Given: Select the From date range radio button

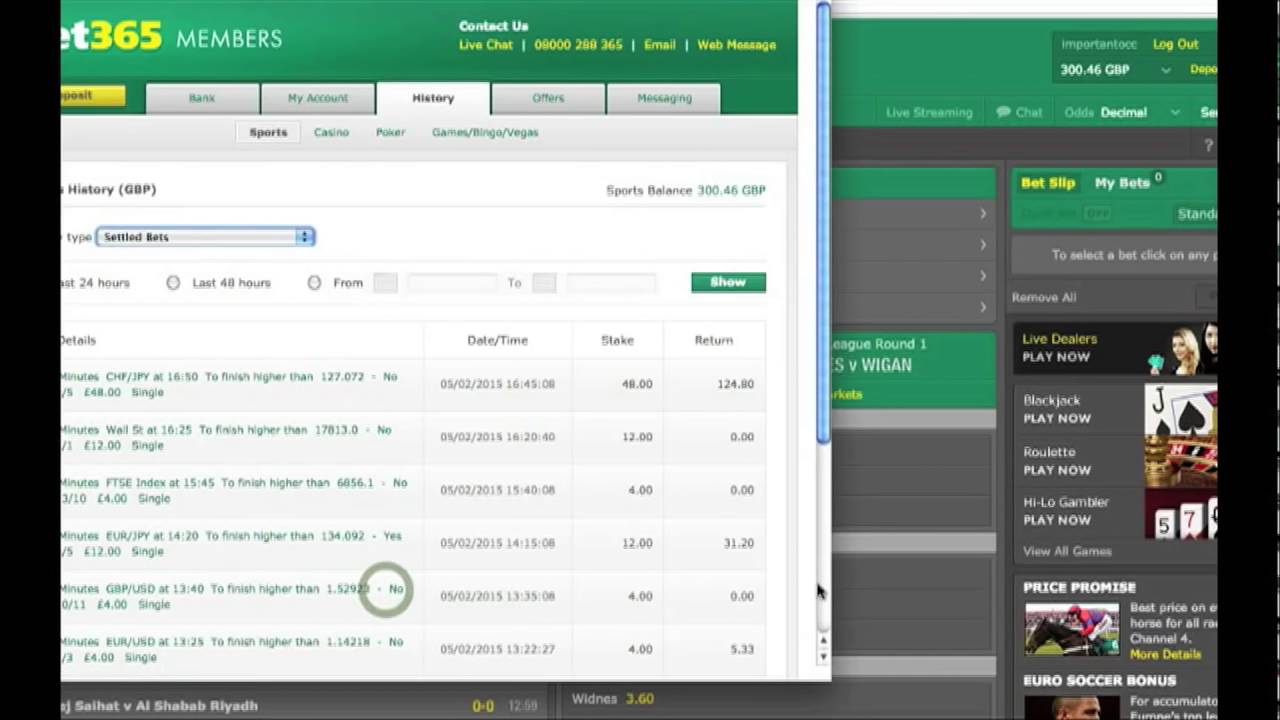Looking at the screenshot, I should pos(314,283).
